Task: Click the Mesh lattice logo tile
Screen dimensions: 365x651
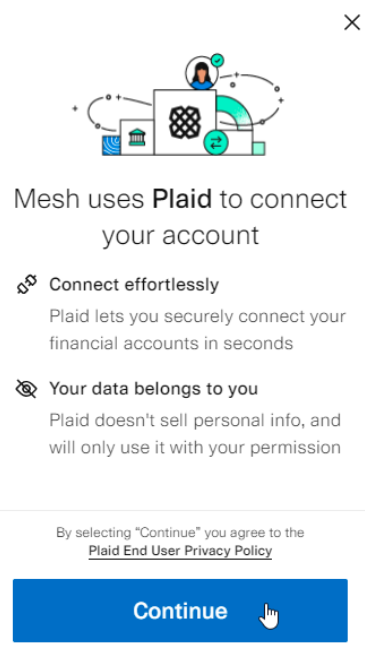Action: (185, 122)
